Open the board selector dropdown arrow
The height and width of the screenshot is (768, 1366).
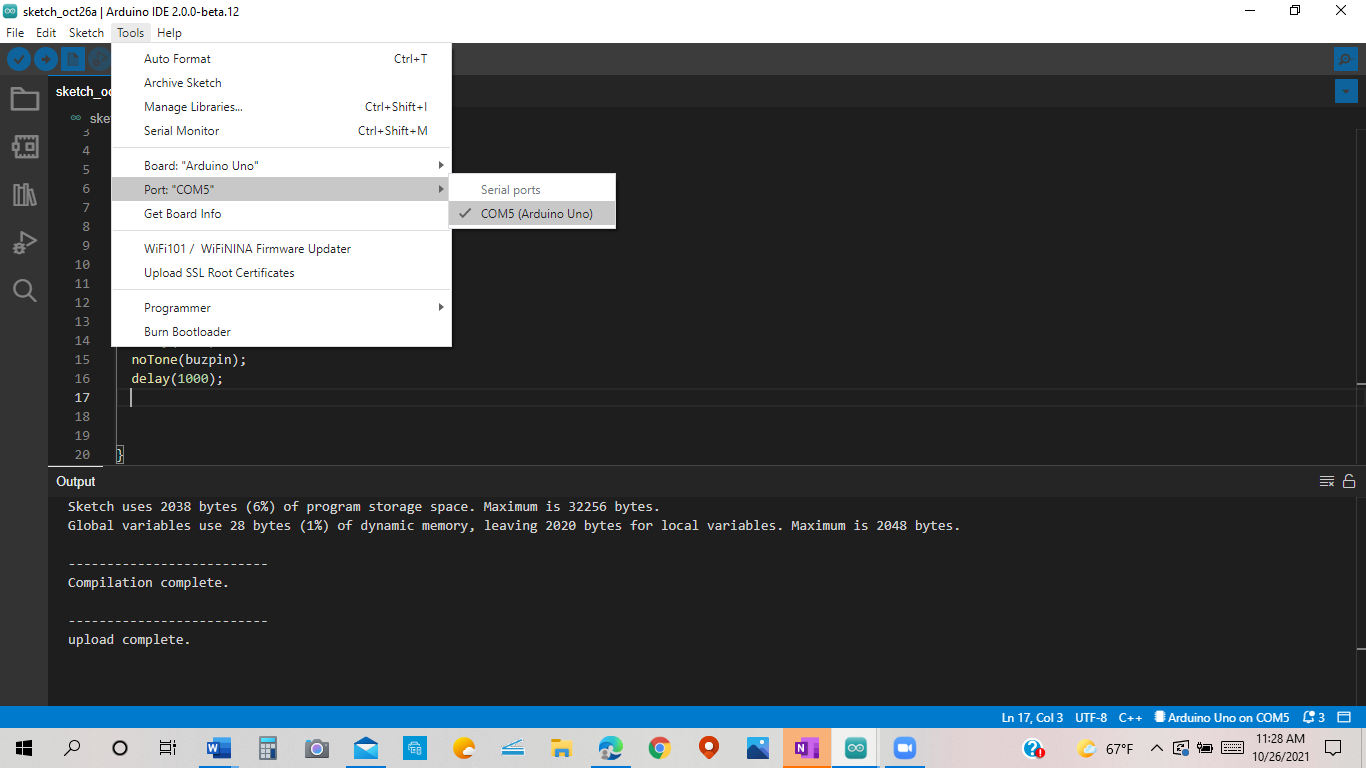coord(1345,91)
